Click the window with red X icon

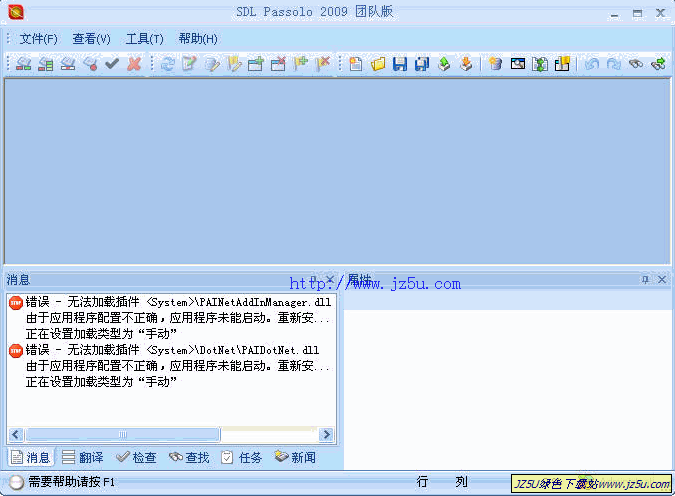(x=278, y=64)
